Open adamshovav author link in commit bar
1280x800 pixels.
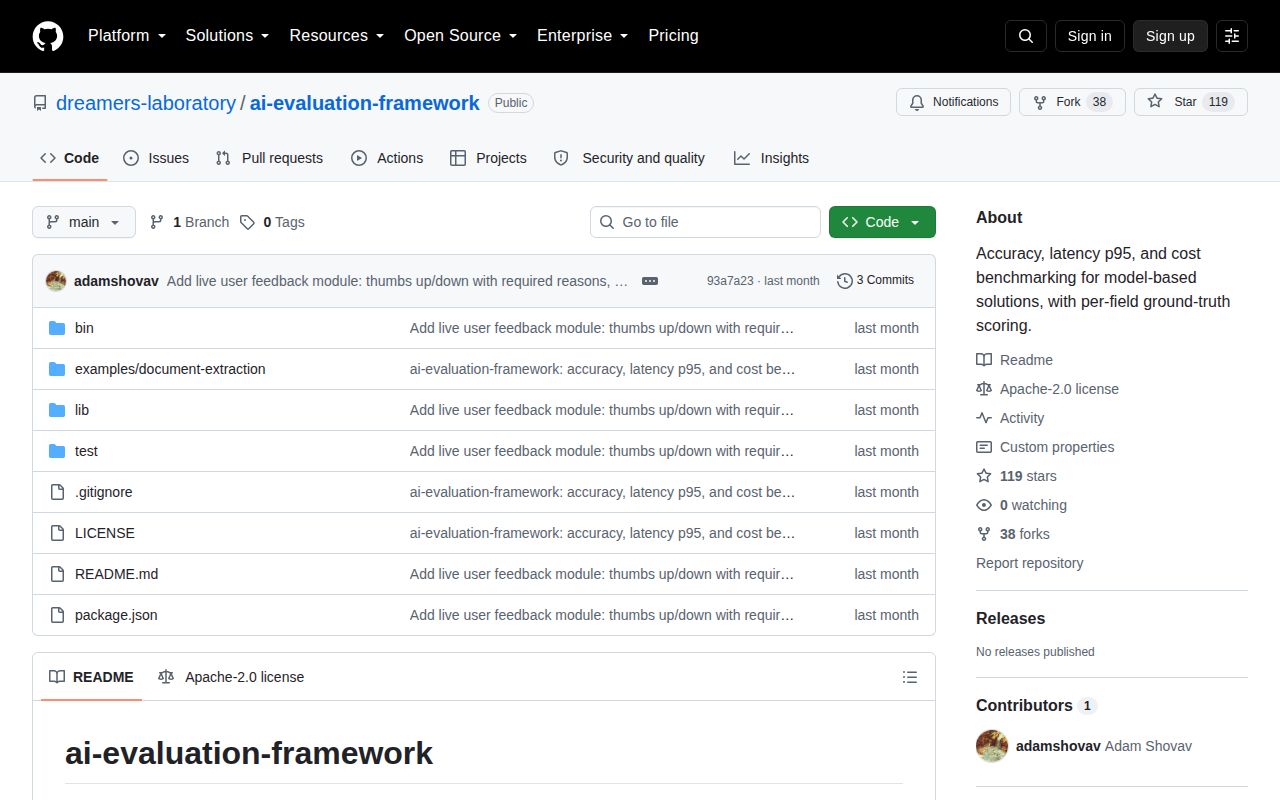[116, 281]
